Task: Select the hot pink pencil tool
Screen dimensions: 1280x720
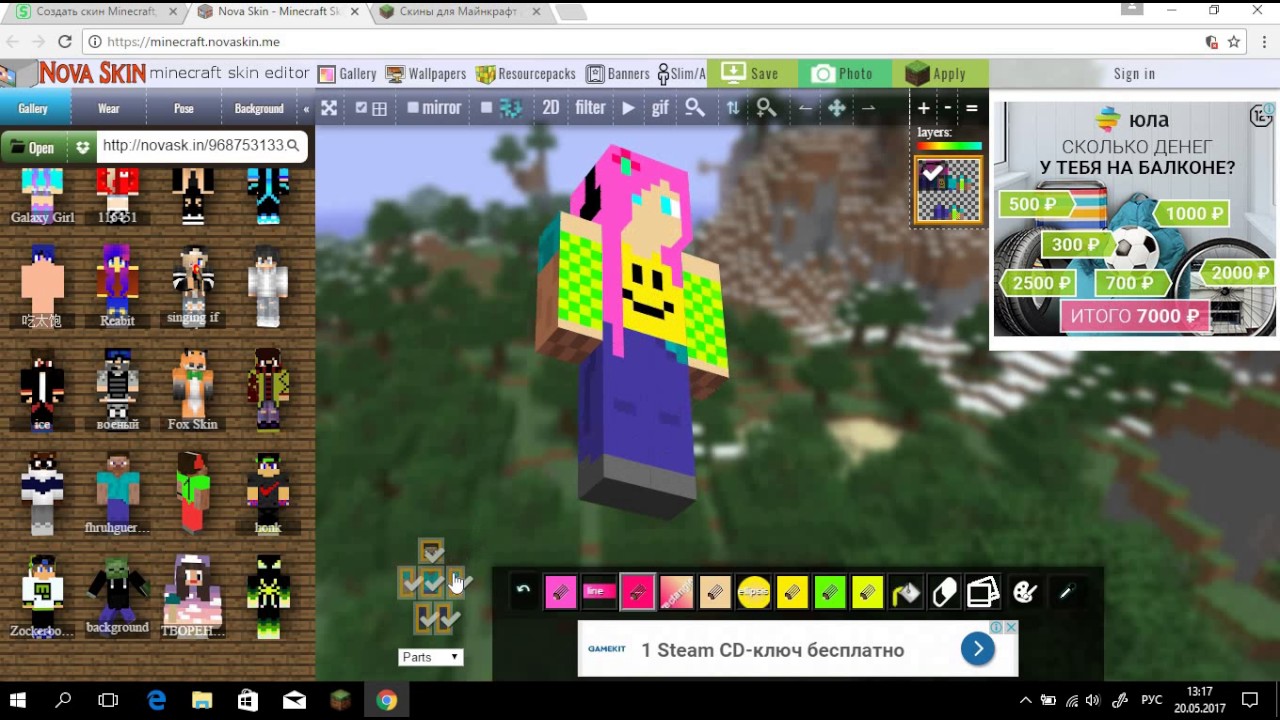Action: point(637,592)
